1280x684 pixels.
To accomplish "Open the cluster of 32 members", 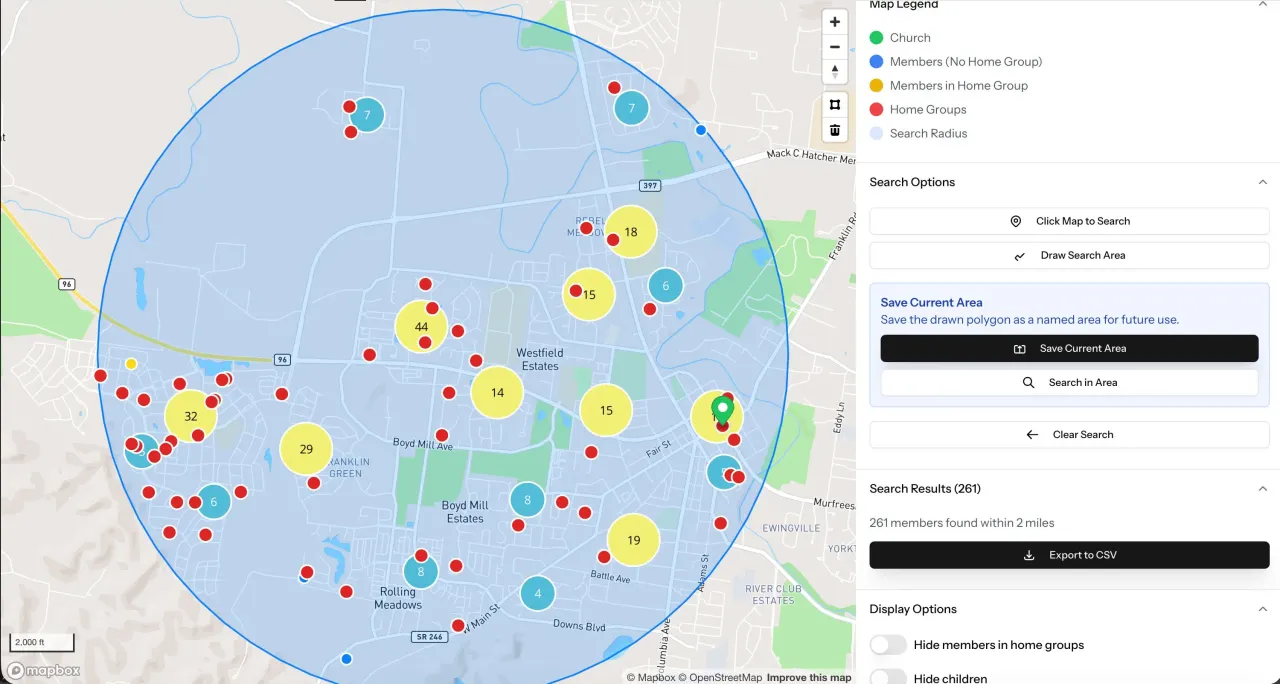I will pyautogui.click(x=191, y=417).
